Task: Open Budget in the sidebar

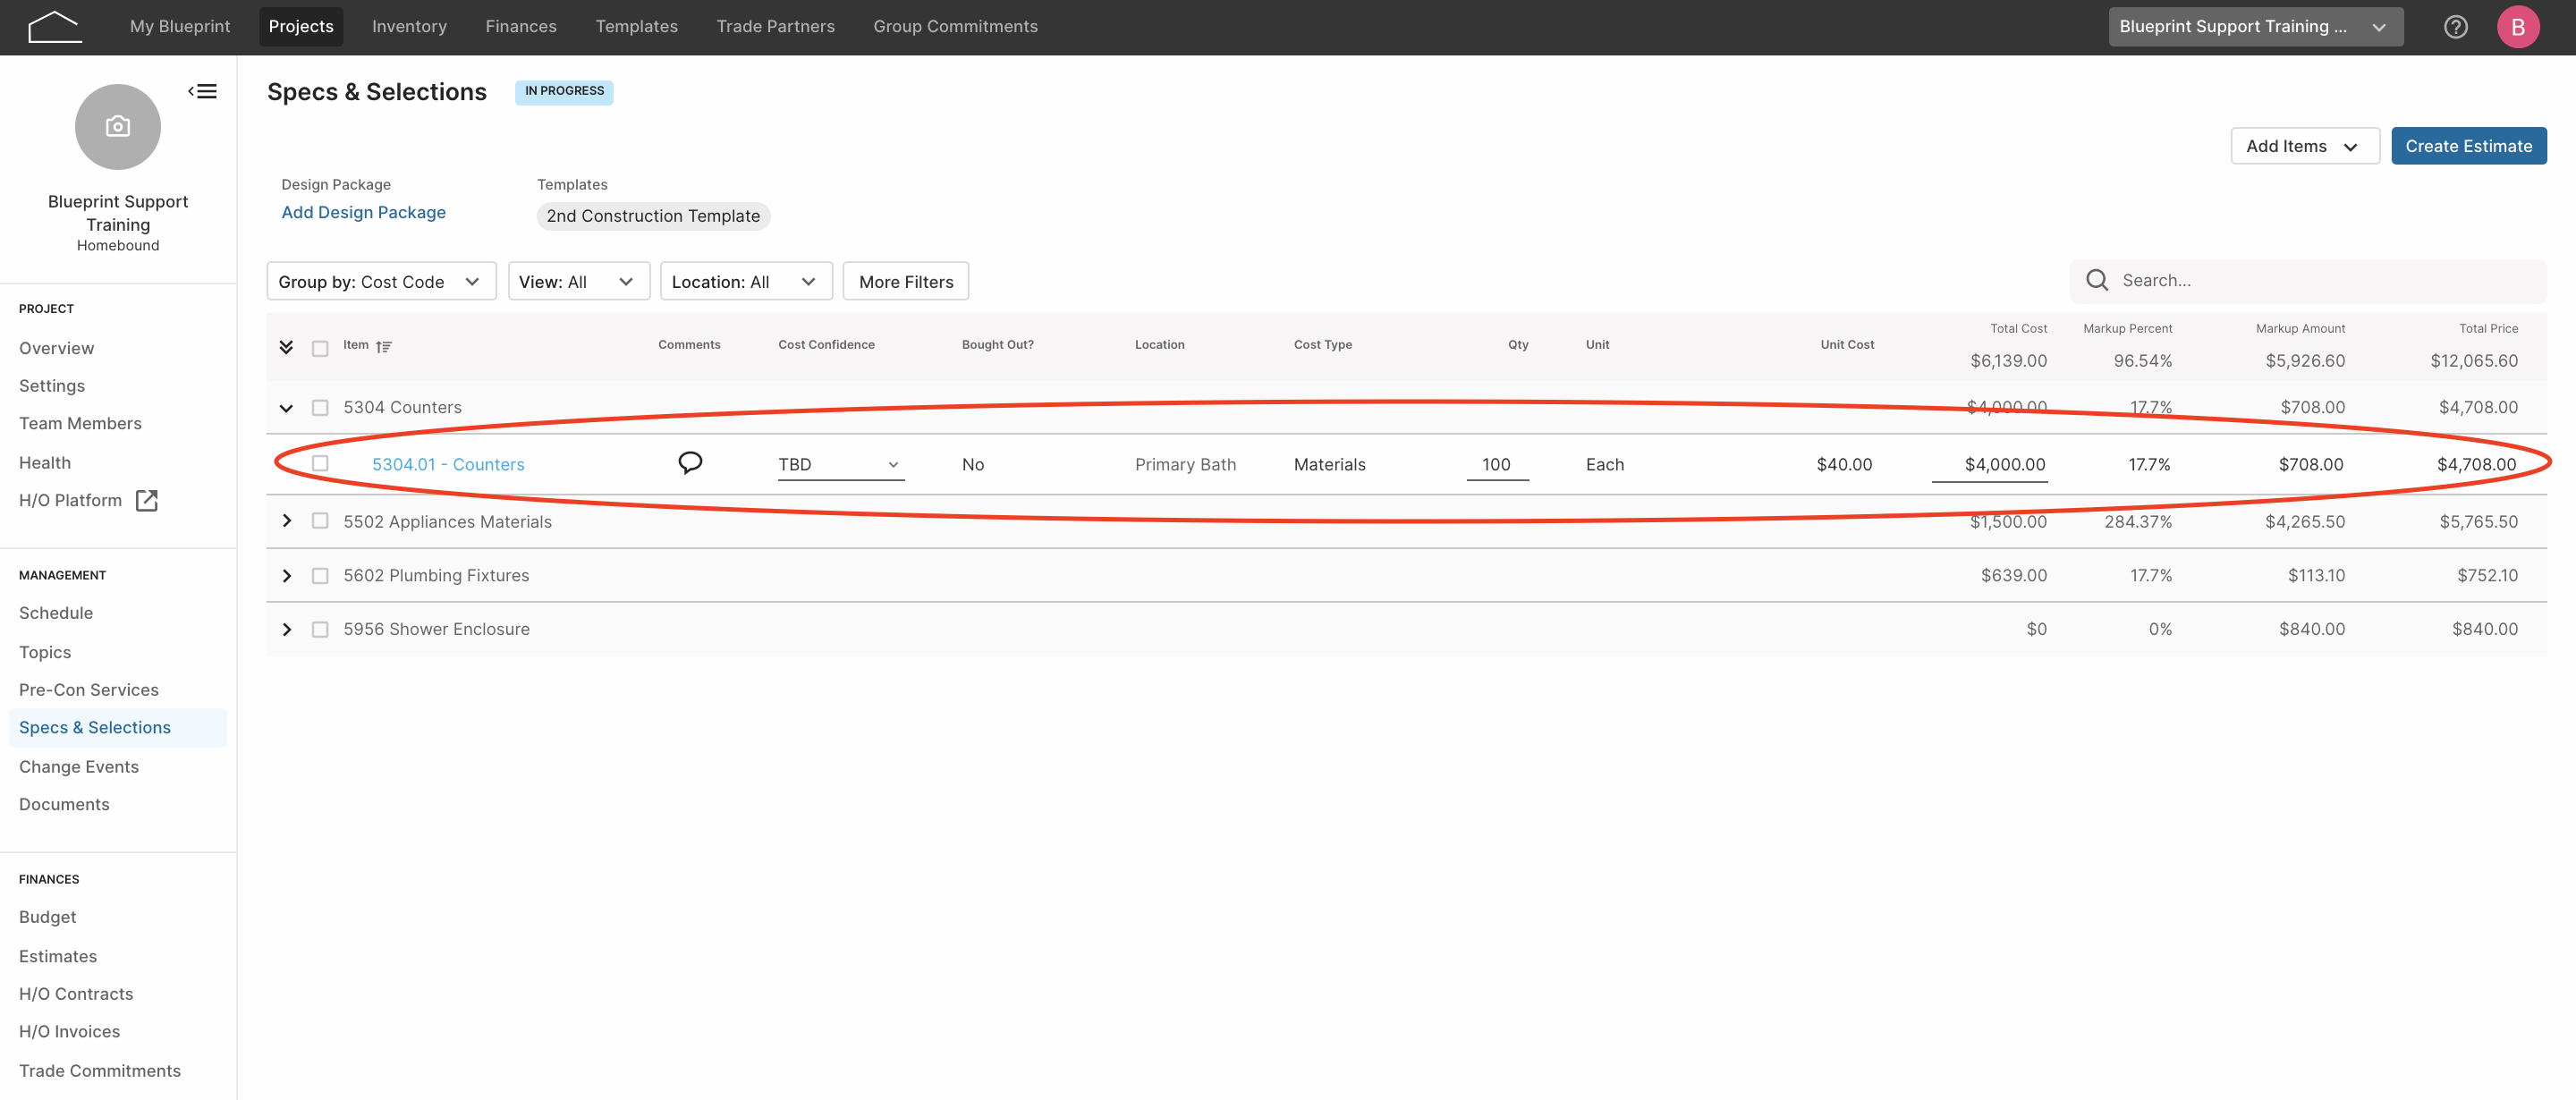Action: pos(47,917)
